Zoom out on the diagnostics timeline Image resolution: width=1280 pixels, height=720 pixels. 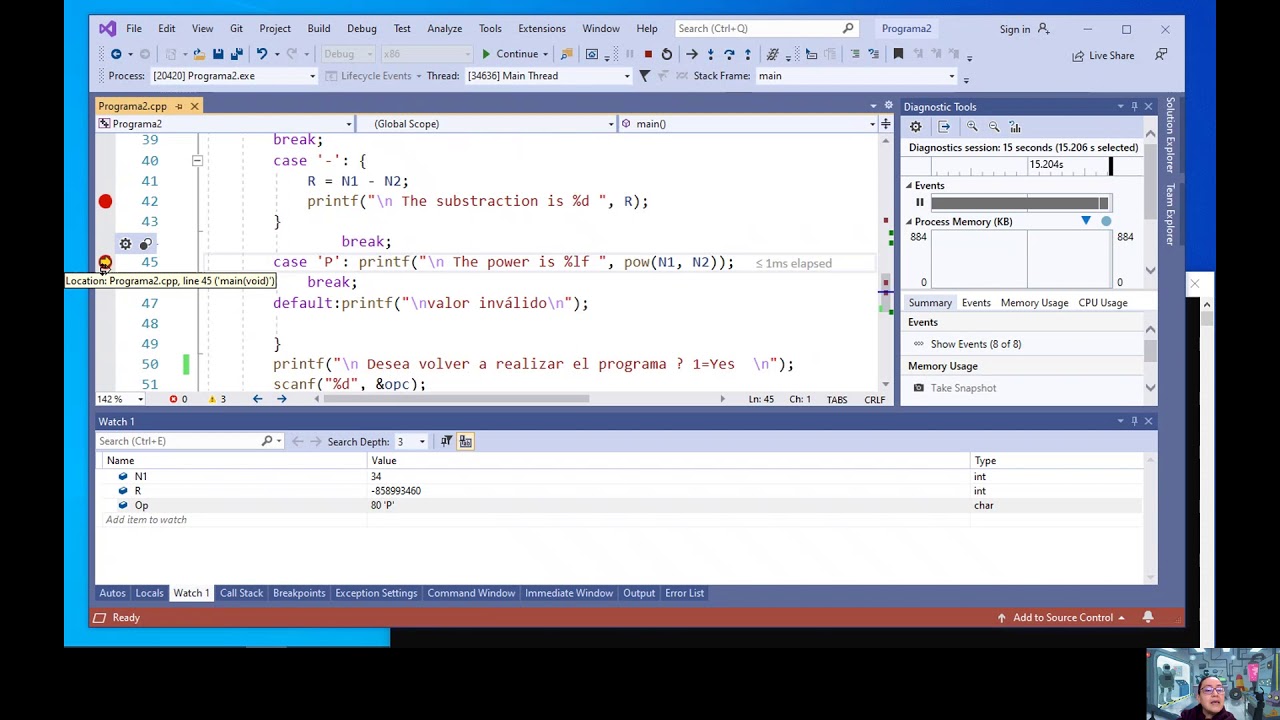(x=994, y=127)
